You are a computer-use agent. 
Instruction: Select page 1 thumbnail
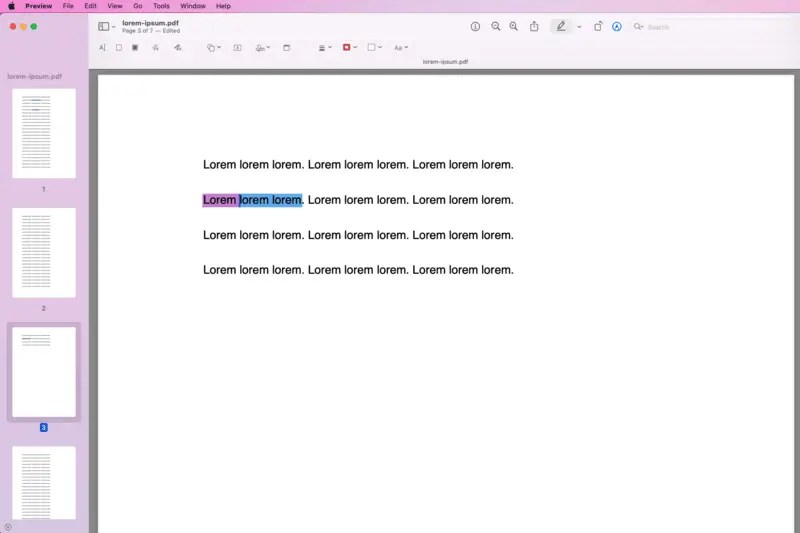[x=44, y=134]
